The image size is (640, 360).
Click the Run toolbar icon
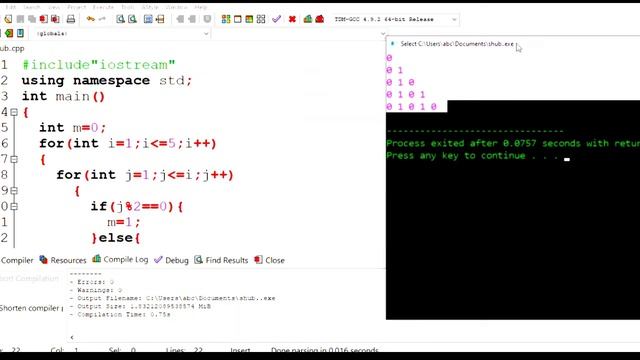238,19
